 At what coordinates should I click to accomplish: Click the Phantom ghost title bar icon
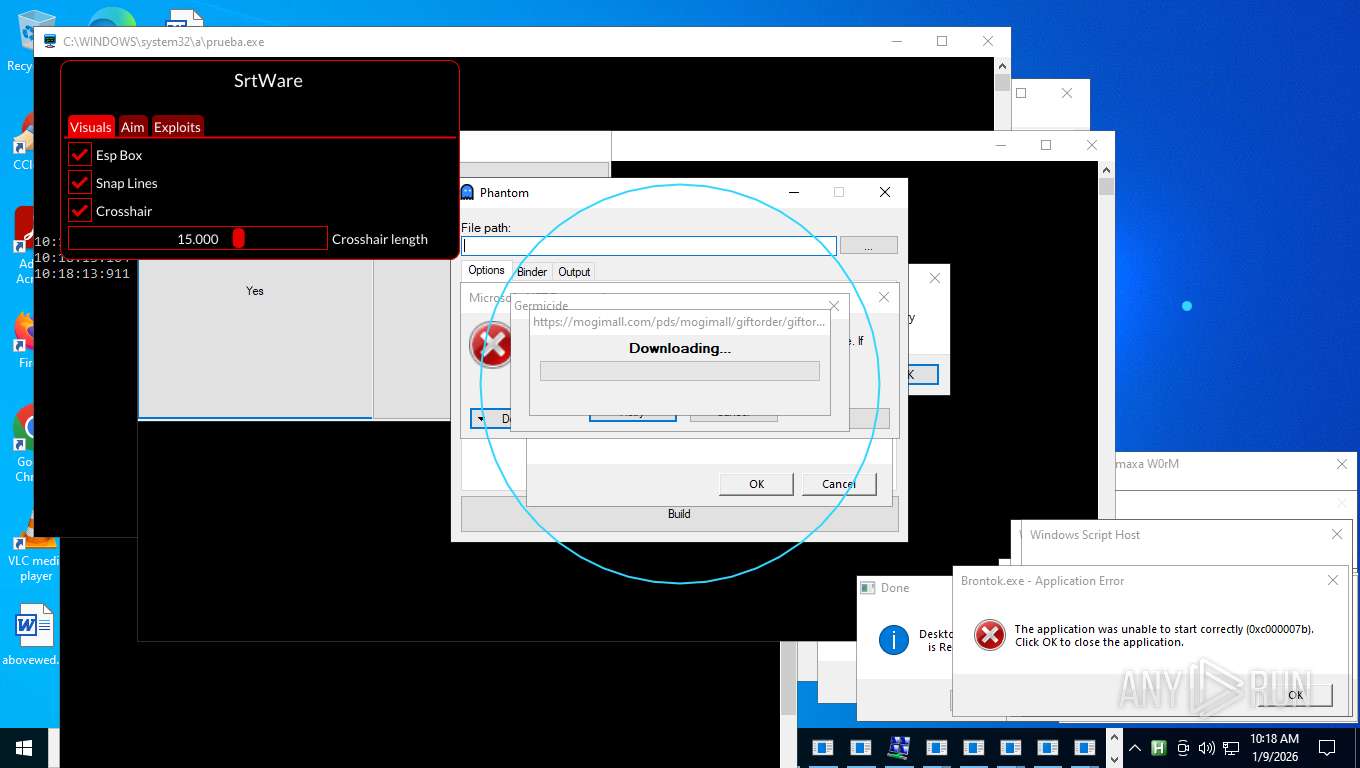(x=467, y=192)
